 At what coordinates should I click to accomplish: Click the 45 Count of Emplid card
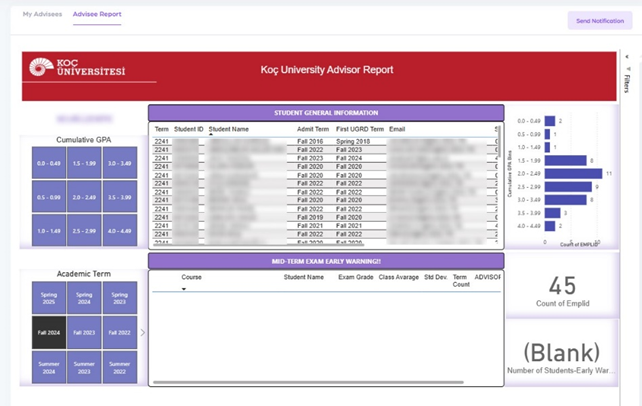coord(562,290)
